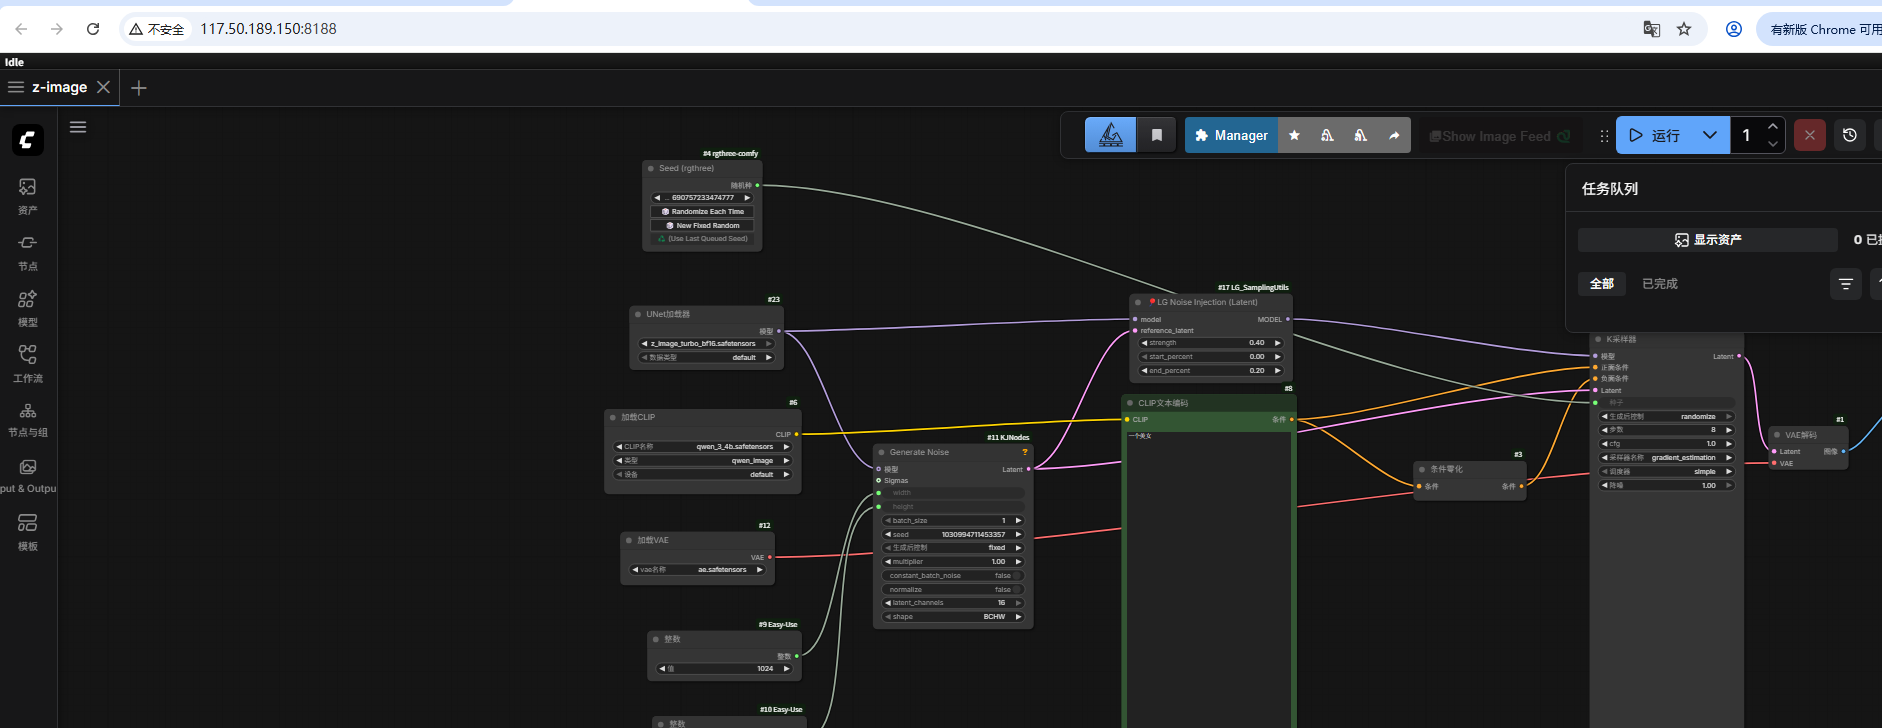
Task: Open the CLIP名称 qwen_3_4b.safetensors selector
Action: (x=703, y=447)
